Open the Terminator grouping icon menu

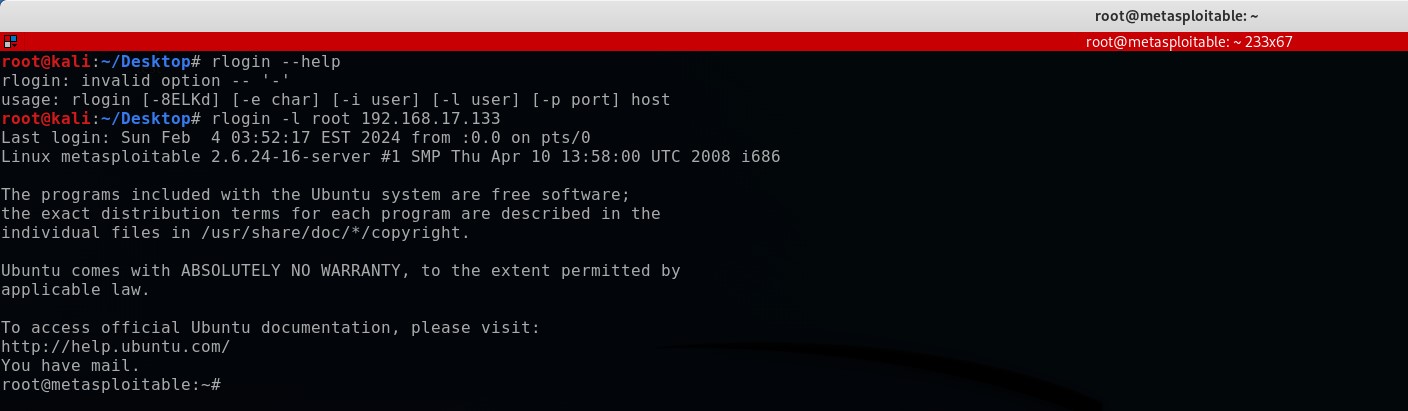pyautogui.click(x=9, y=42)
